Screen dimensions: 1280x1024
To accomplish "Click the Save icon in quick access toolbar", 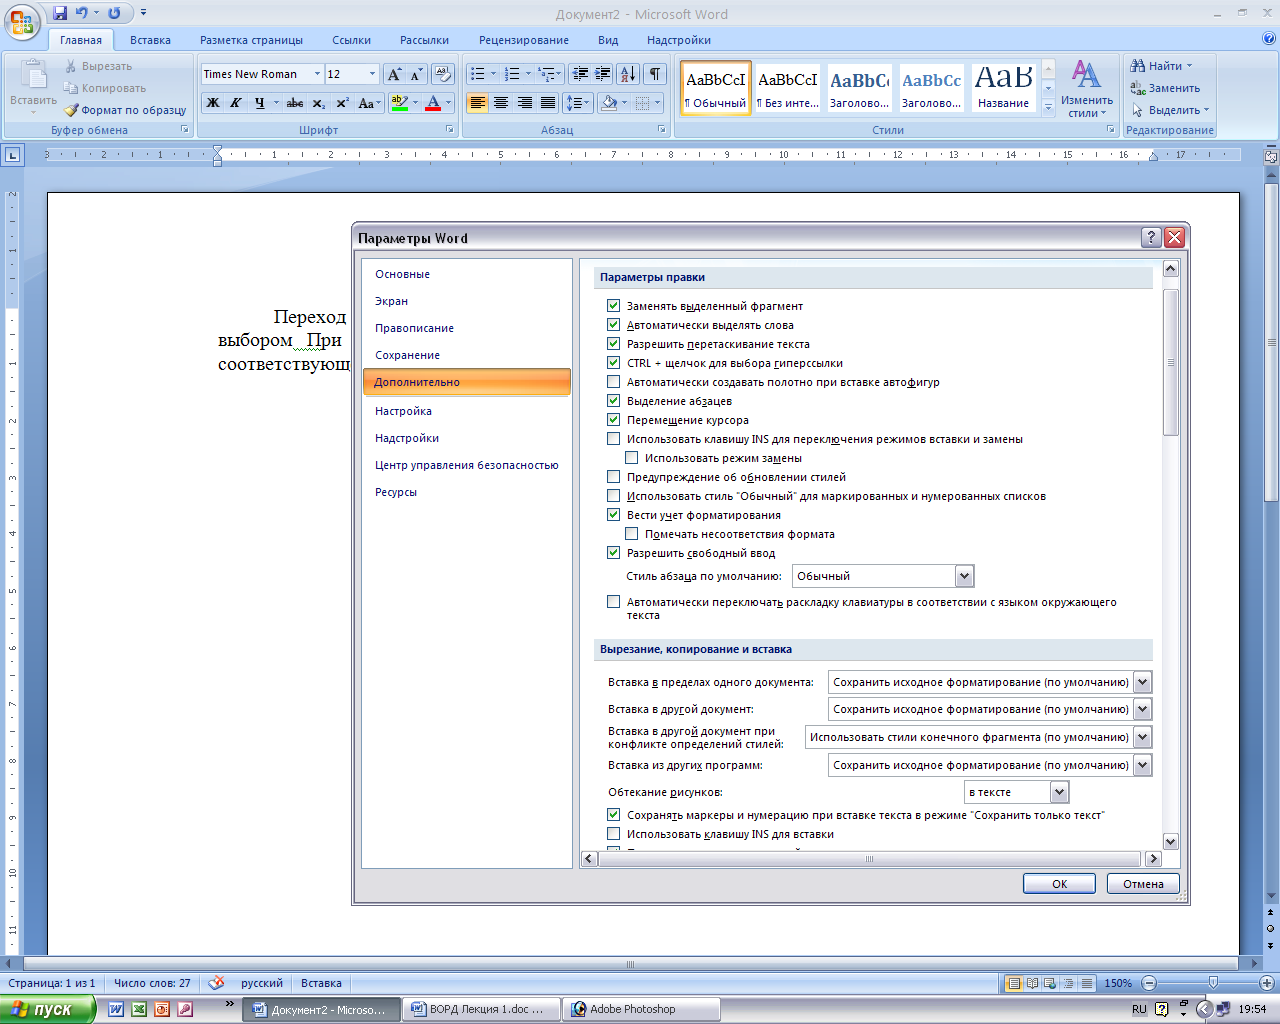I will point(60,13).
